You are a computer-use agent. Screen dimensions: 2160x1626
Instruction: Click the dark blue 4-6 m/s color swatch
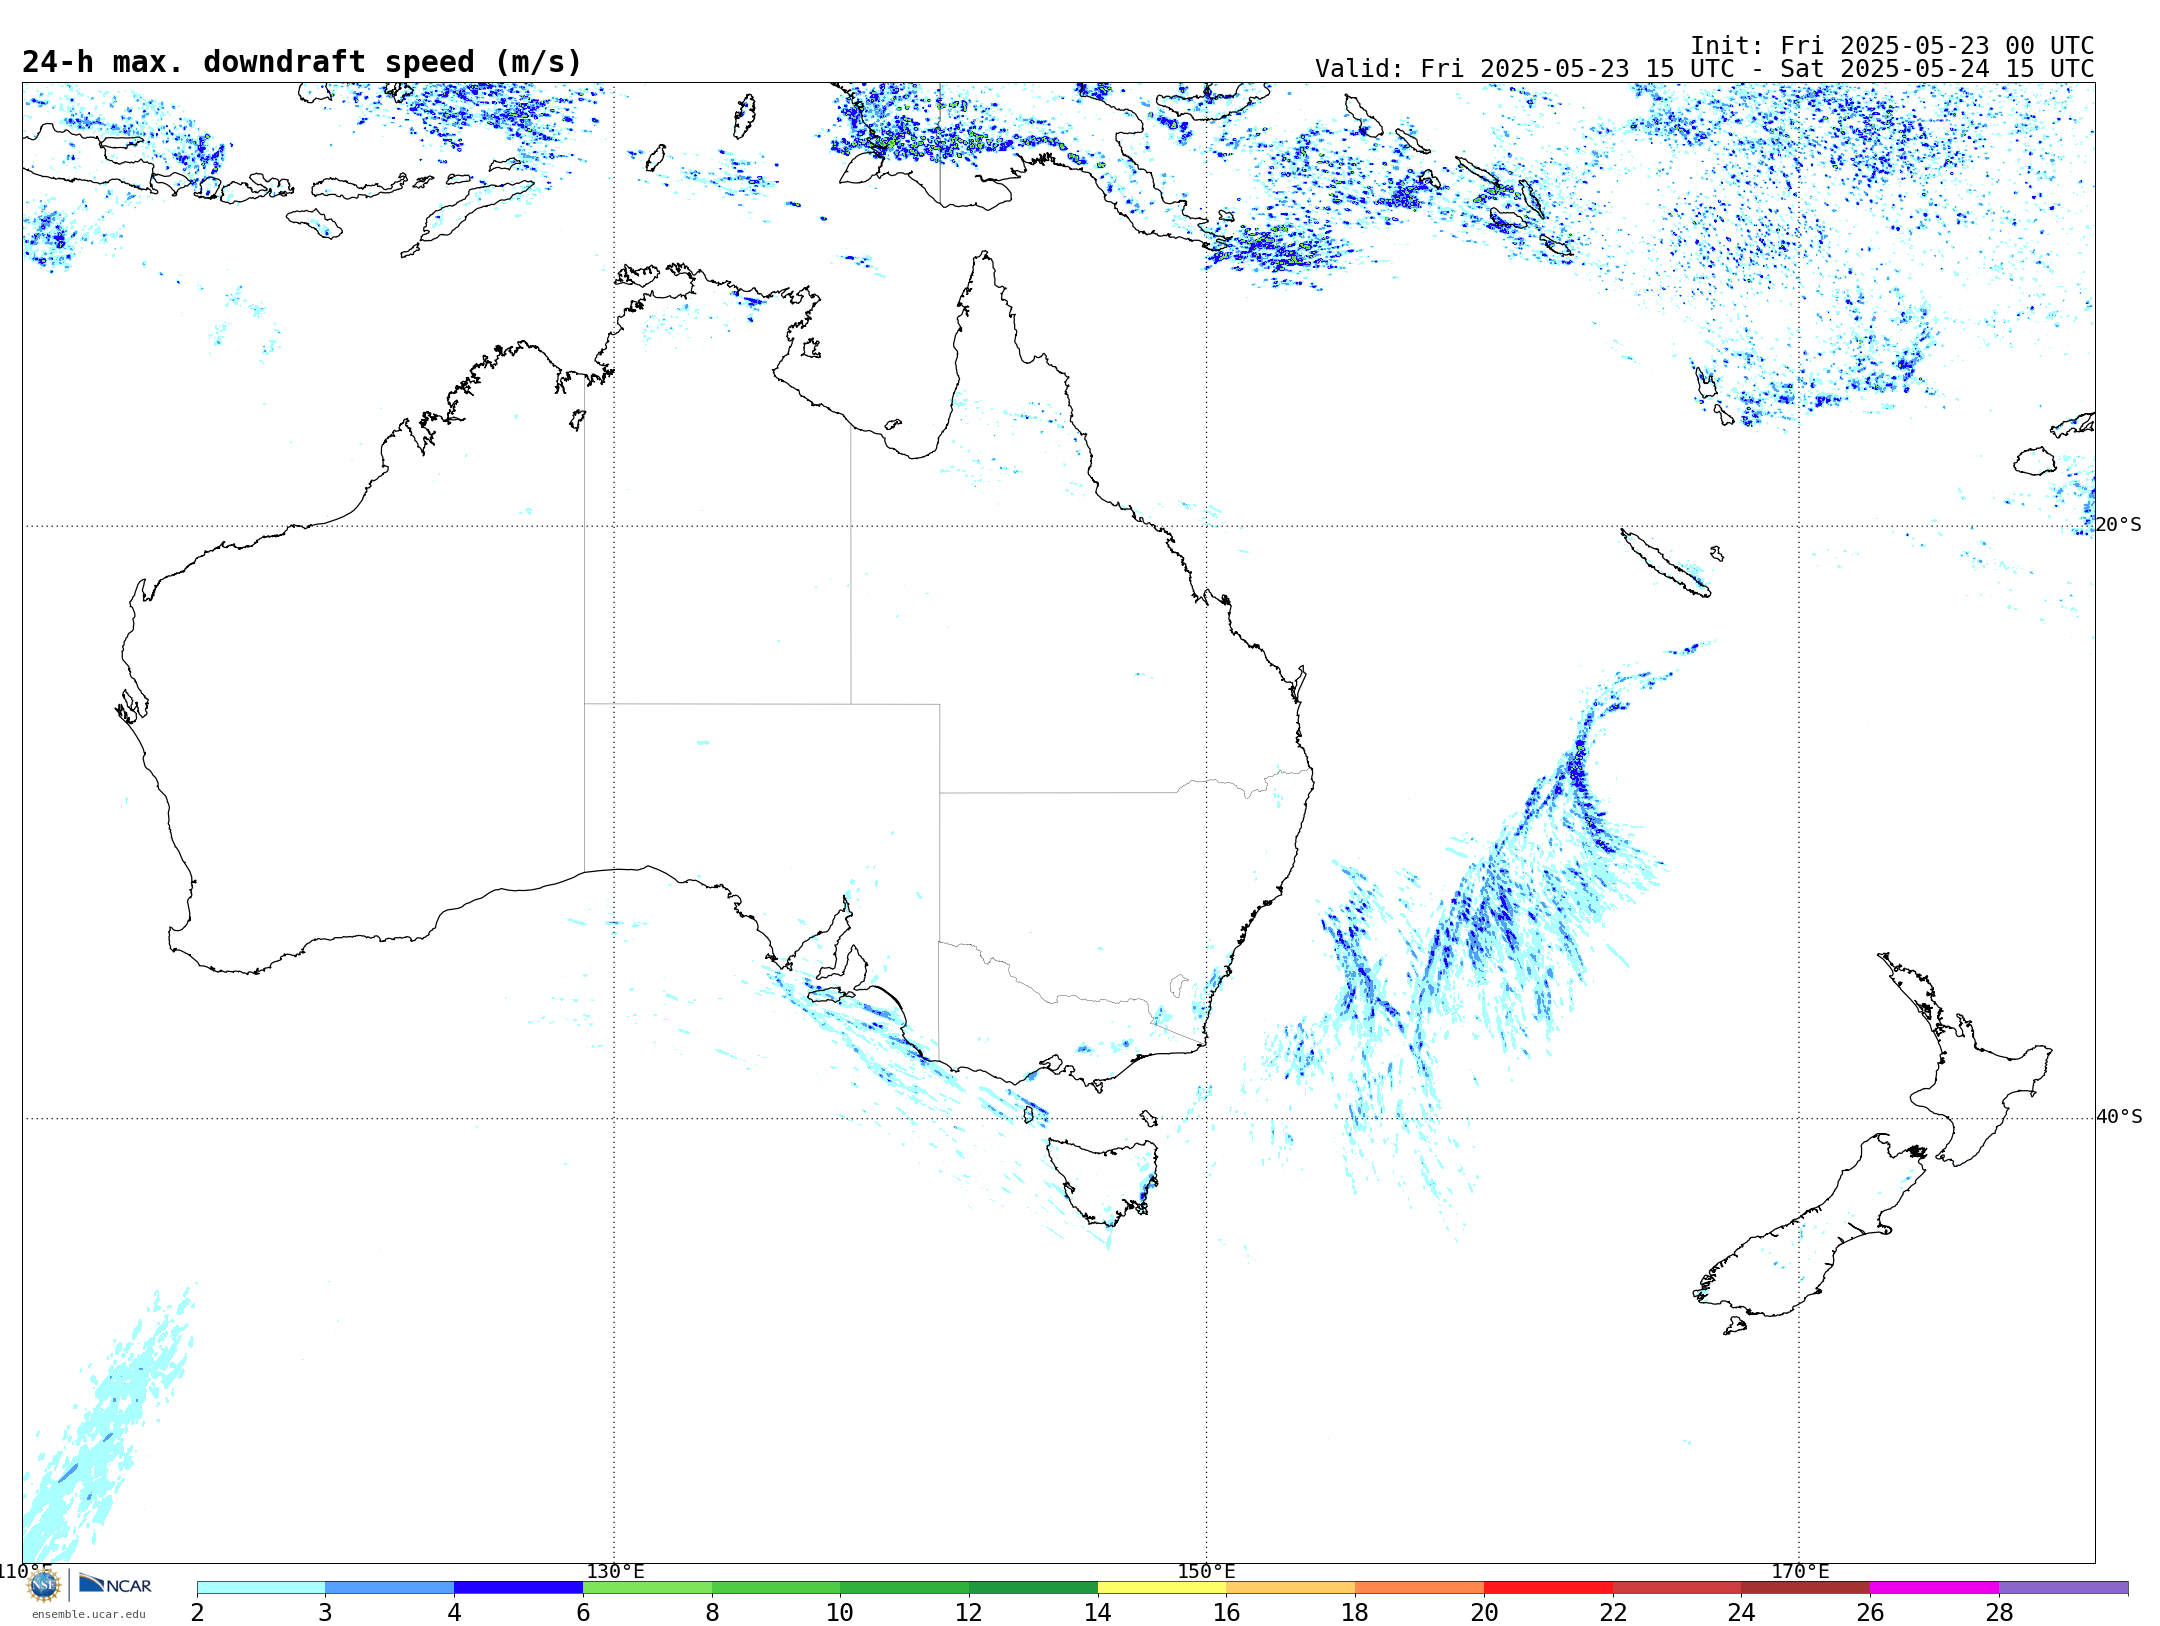[x=518, y=1588]
